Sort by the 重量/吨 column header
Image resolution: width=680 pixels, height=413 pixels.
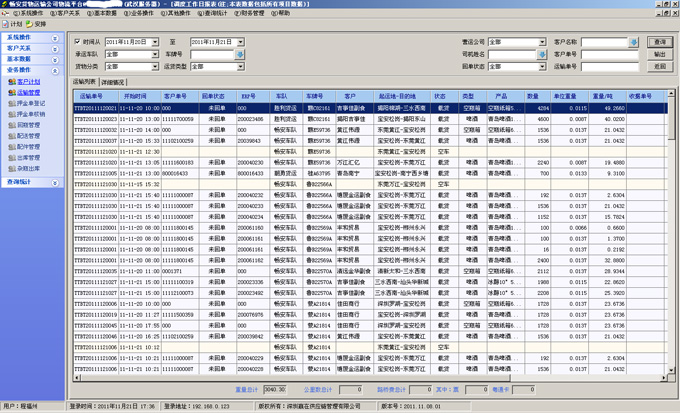tap(607, 96)
